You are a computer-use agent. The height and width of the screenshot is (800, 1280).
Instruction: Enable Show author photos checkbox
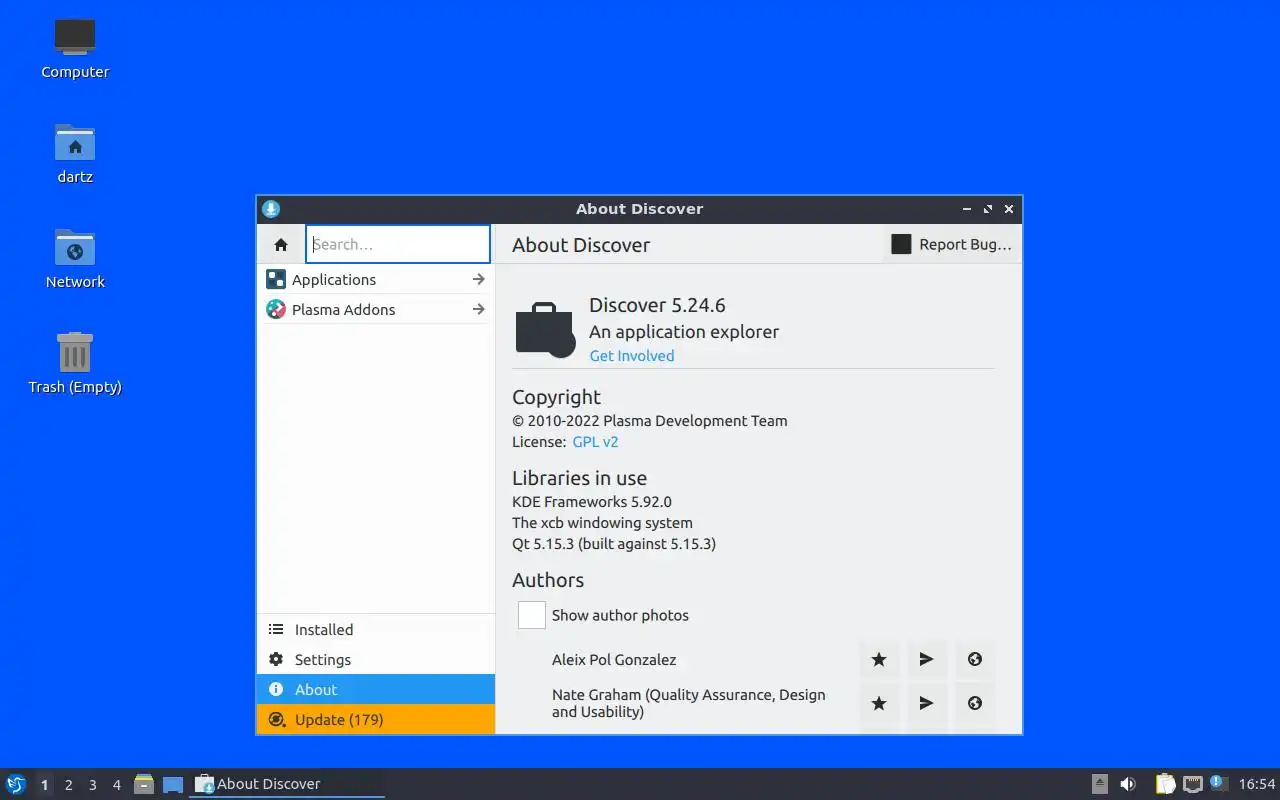pos(532,615)
